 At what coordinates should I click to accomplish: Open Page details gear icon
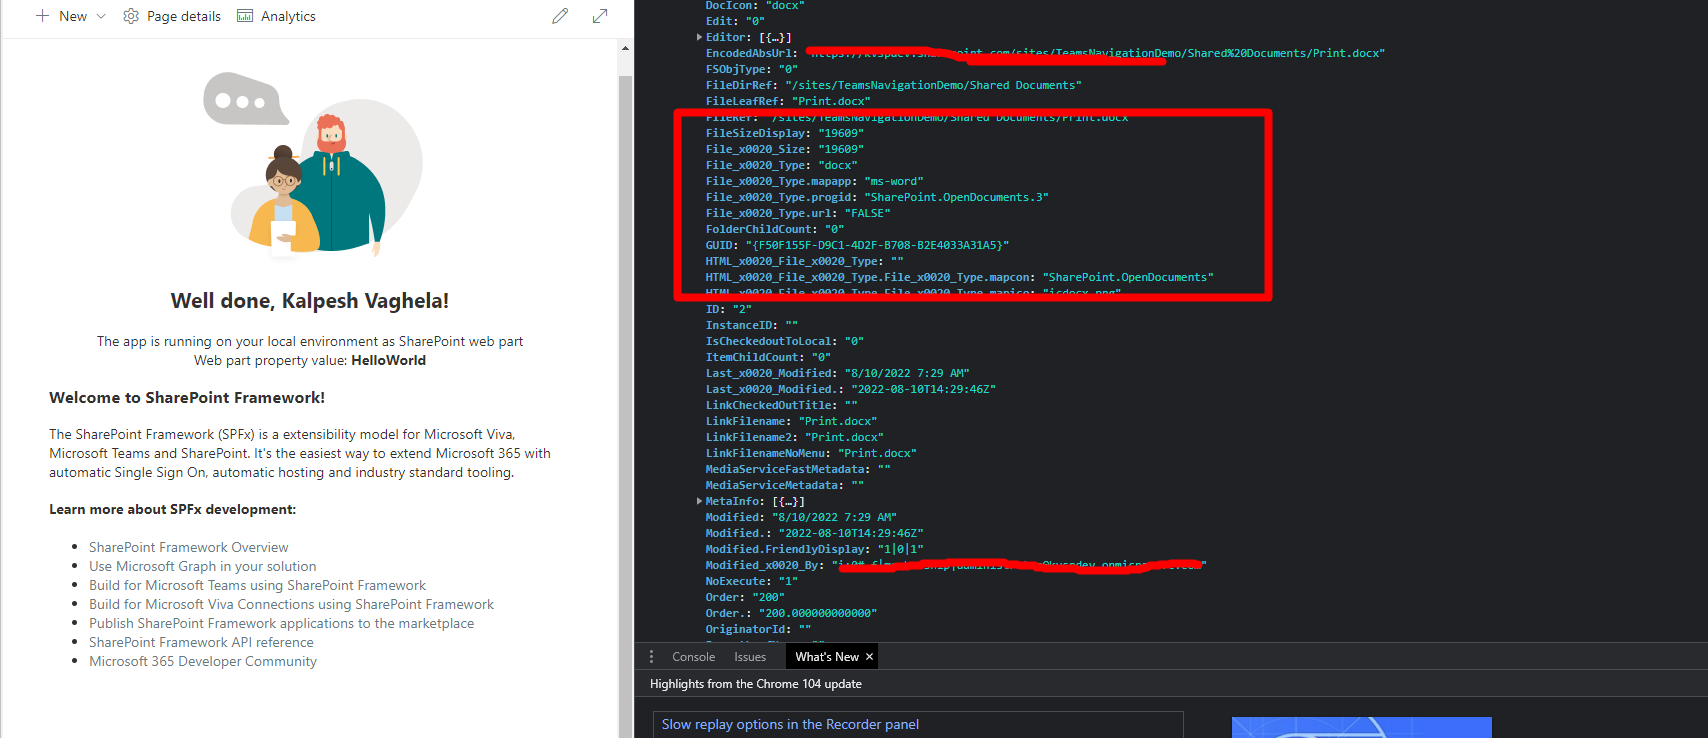[x=131, y=16]
